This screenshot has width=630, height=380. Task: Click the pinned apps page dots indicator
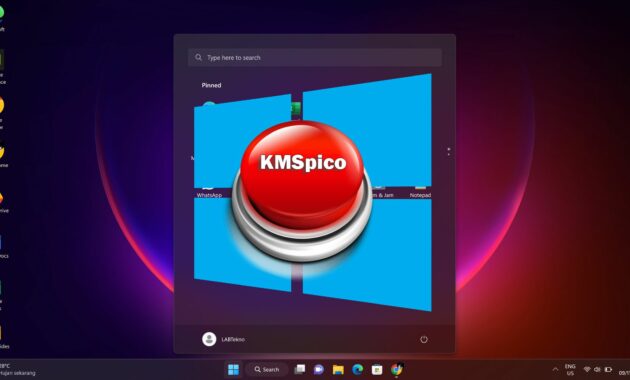click(449, 152)
